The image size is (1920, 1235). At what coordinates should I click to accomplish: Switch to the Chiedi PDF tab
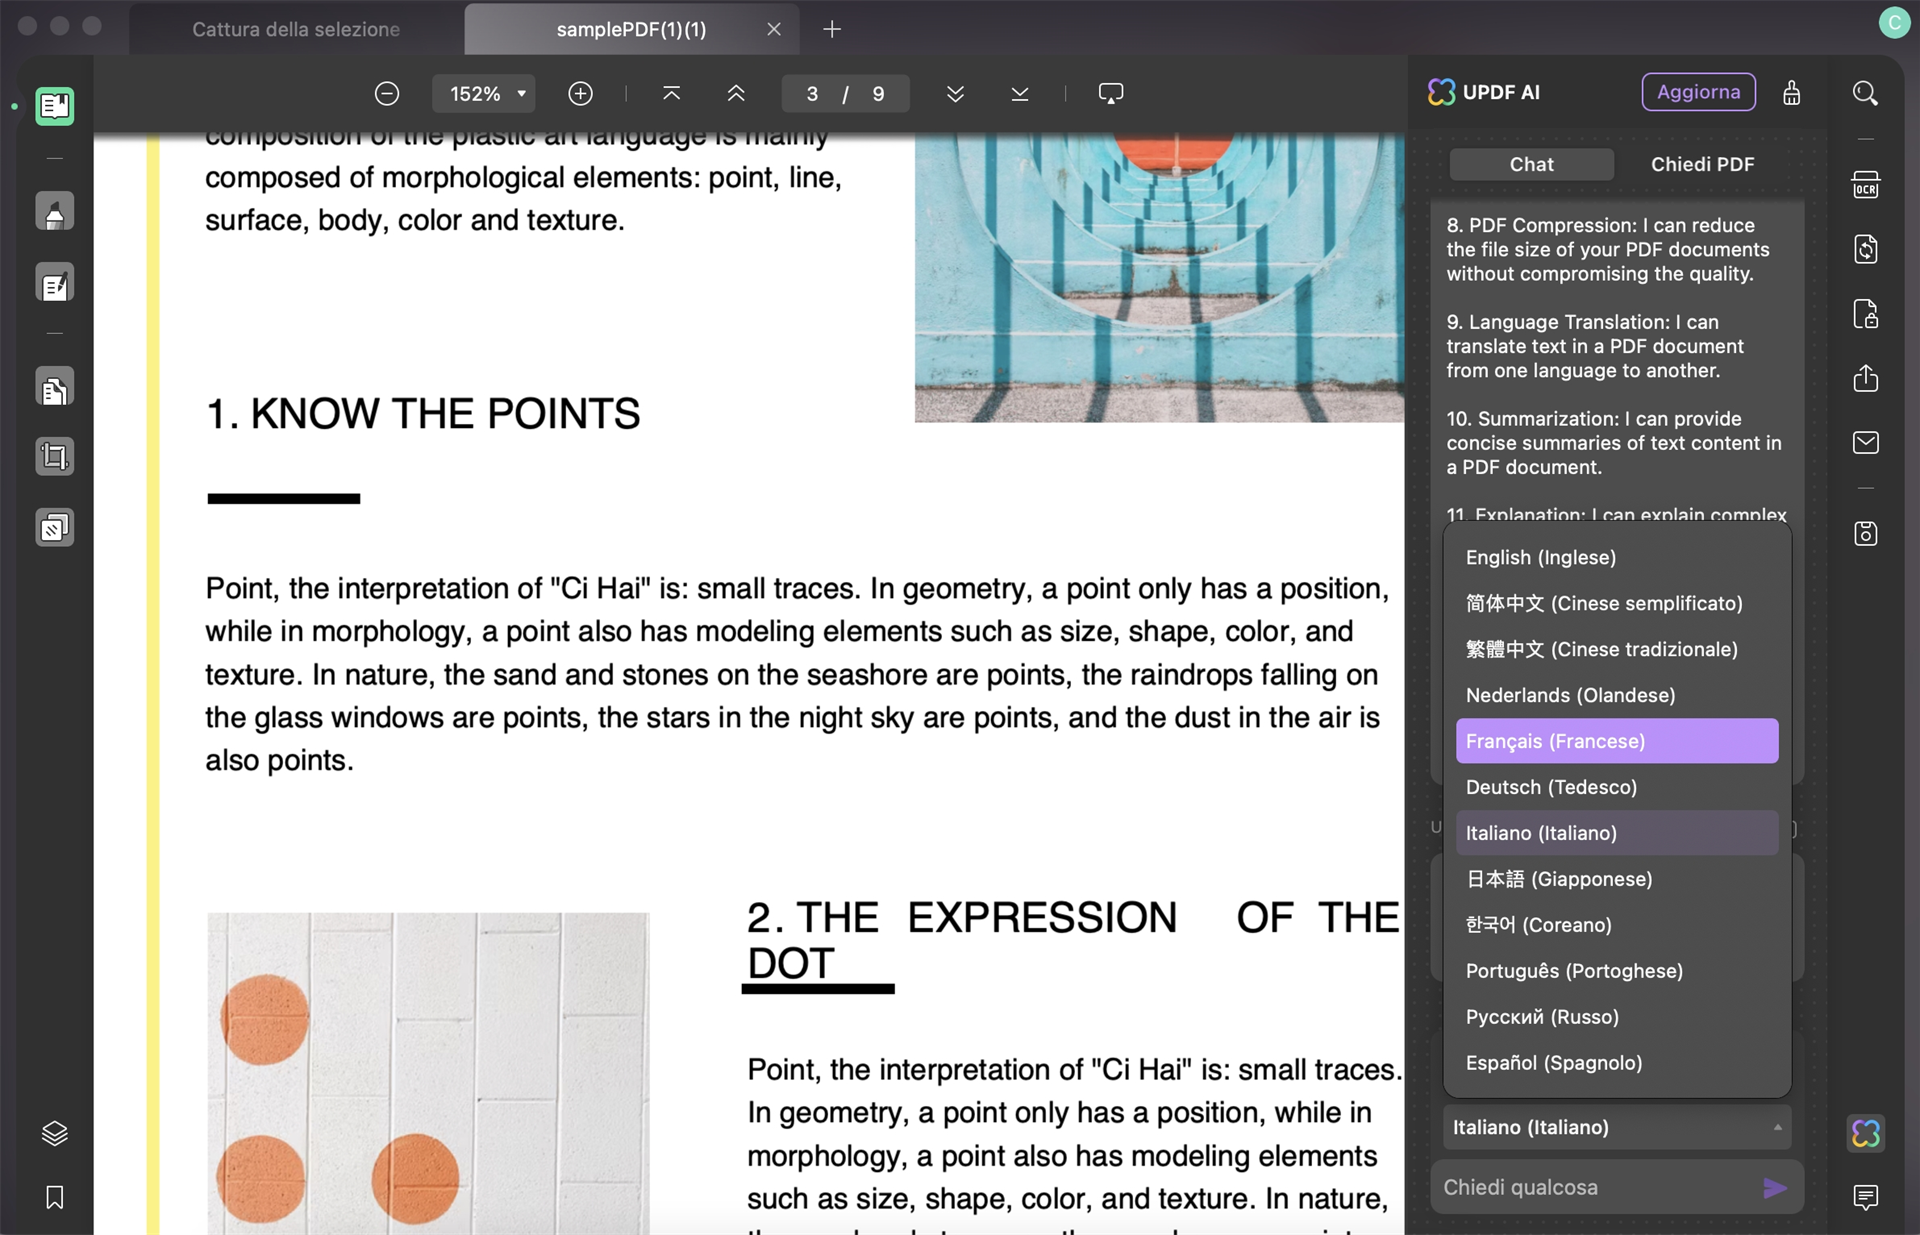click(x=1702, y=164)
